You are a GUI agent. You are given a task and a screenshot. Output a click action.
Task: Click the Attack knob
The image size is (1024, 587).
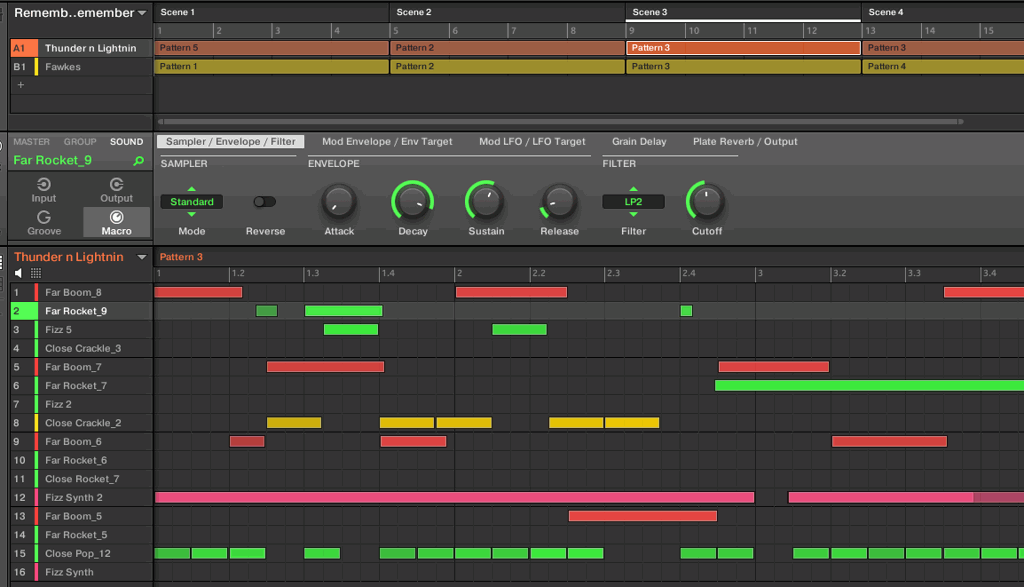pos(339,202)
